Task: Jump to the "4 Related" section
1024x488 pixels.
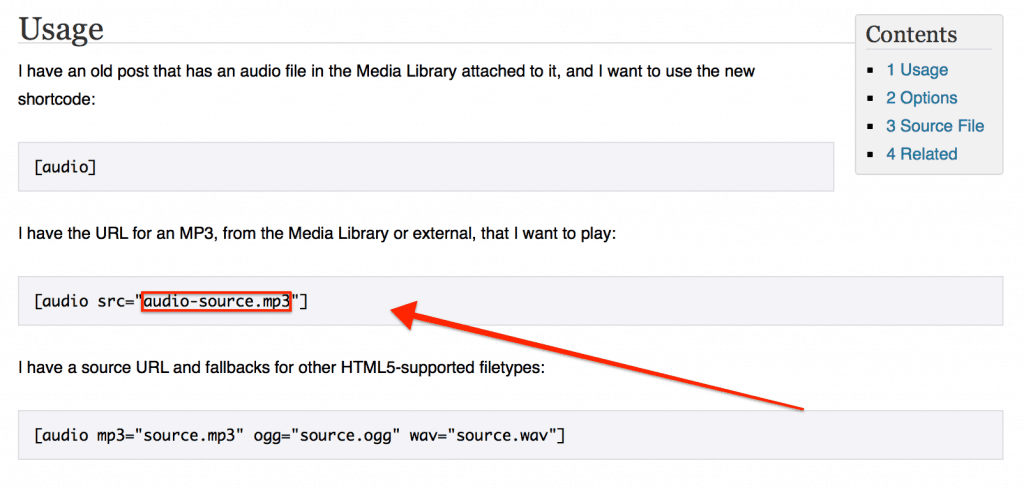Action: click(x=921, y=154)
